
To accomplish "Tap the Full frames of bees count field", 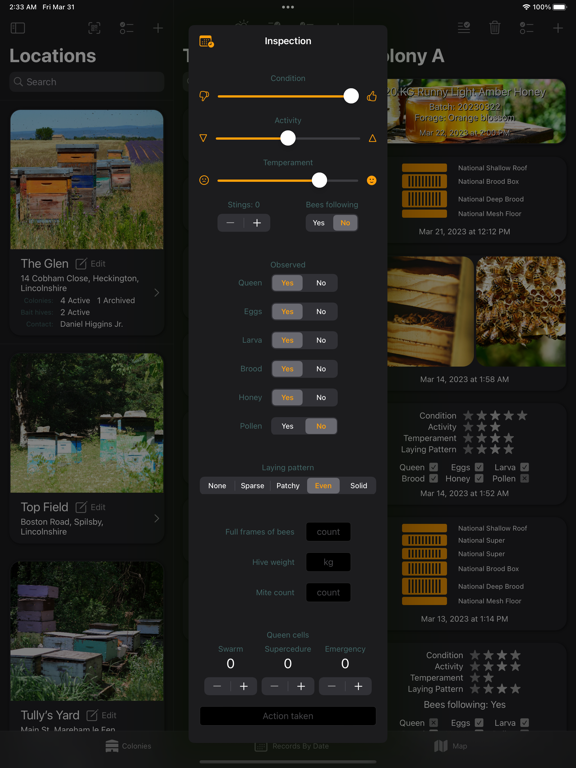I will (x=328, y=532).
